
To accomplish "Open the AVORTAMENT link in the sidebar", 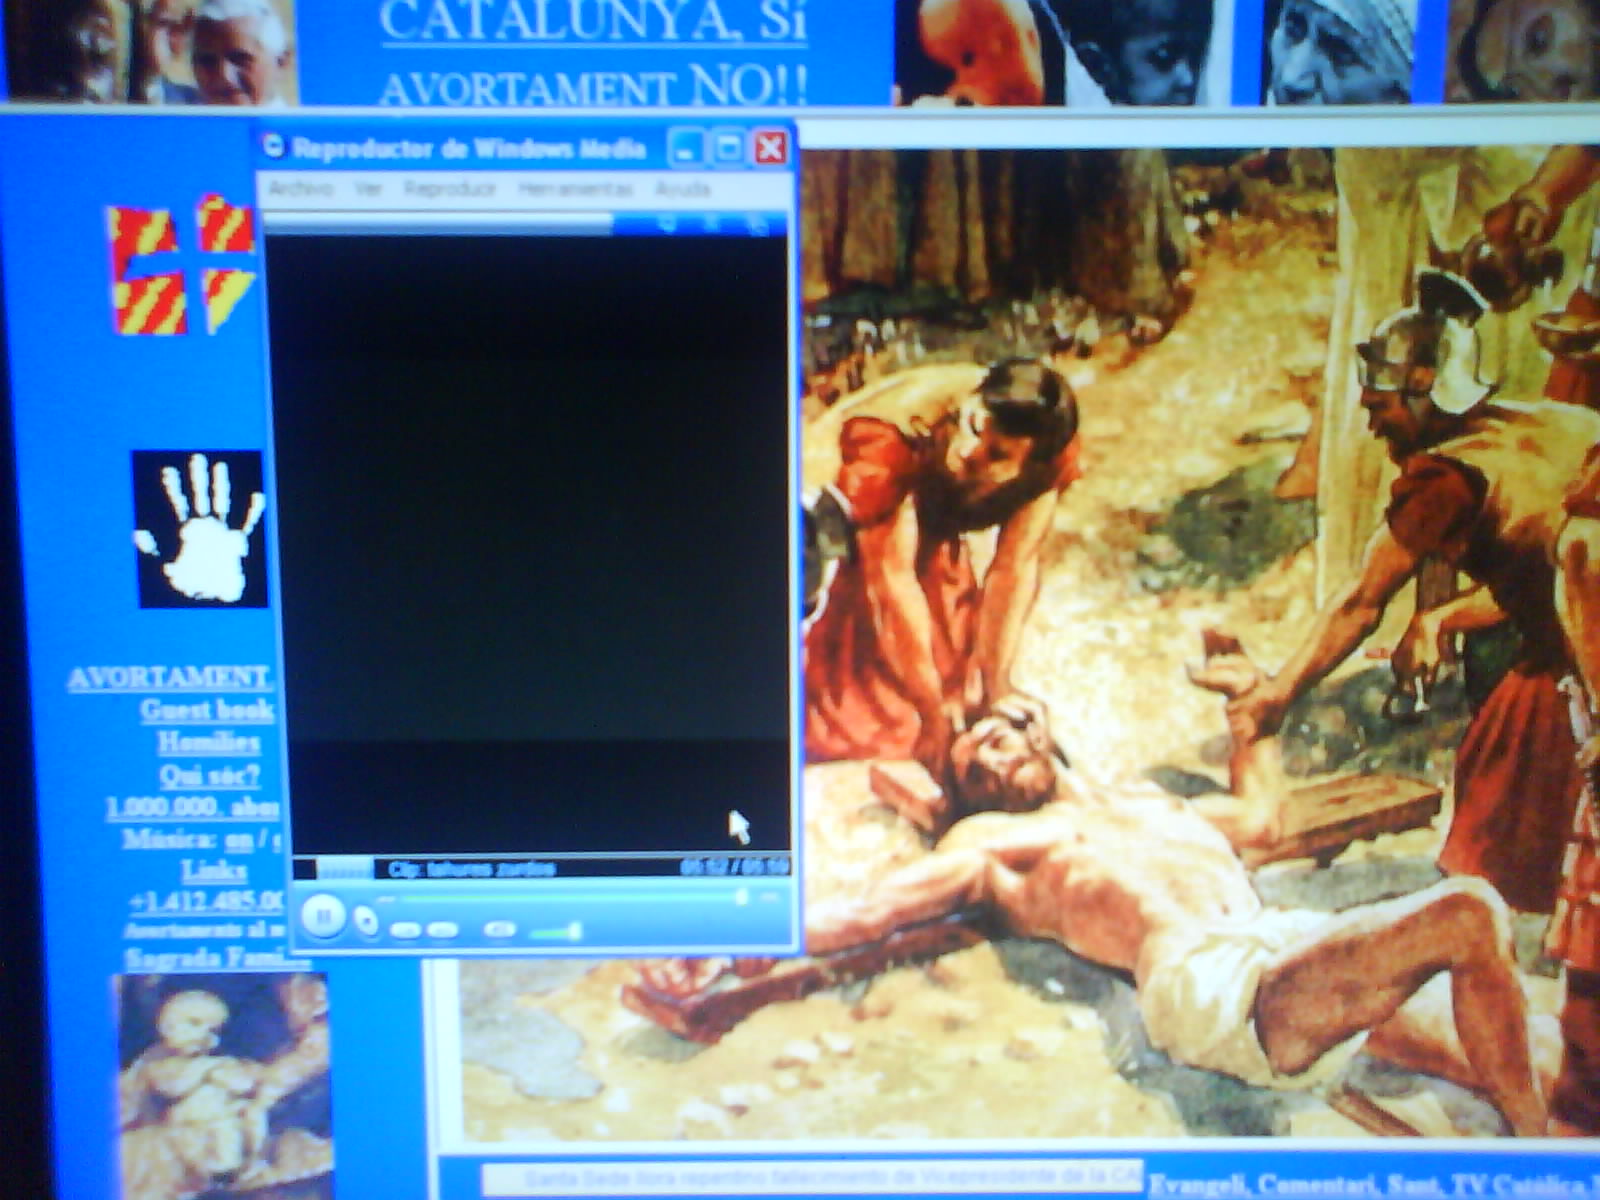I will pos(169,678).
